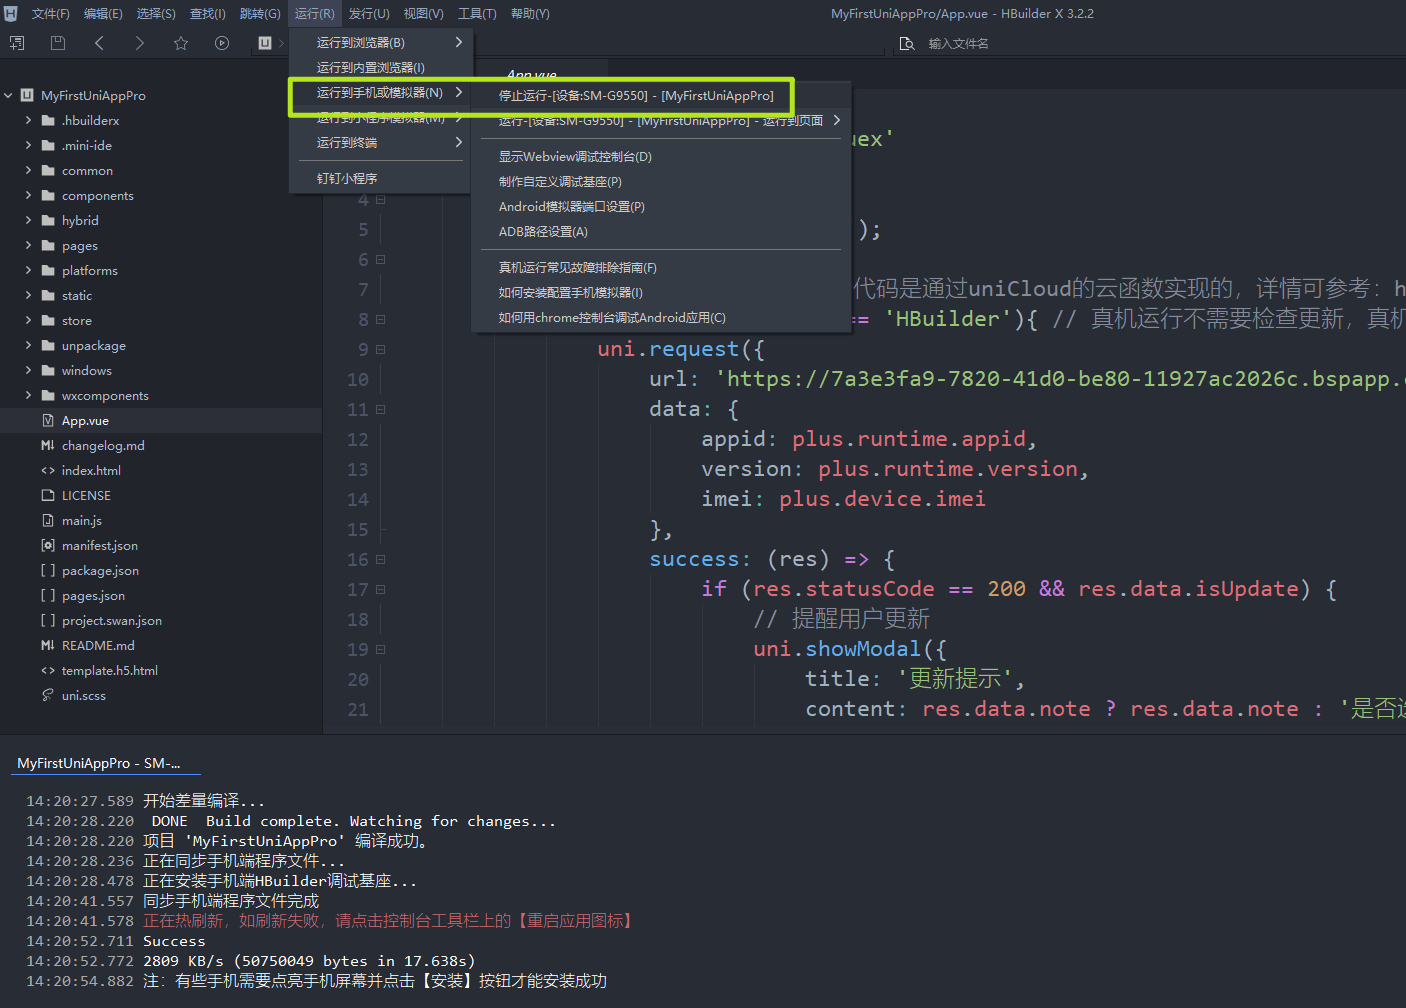Screen dimensions: 1406x1008
Task: Open 如何用chrome控制台调试Android应用(C)
Action: click(661, 318)
